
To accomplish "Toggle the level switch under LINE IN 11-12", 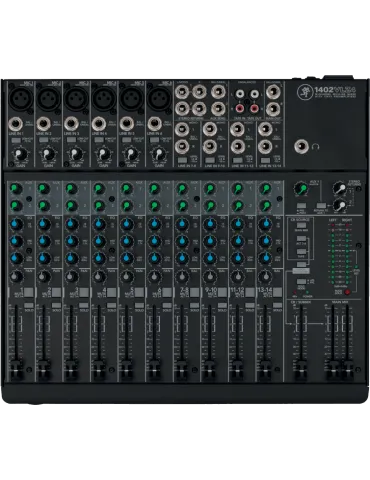I will click(237, 160).
